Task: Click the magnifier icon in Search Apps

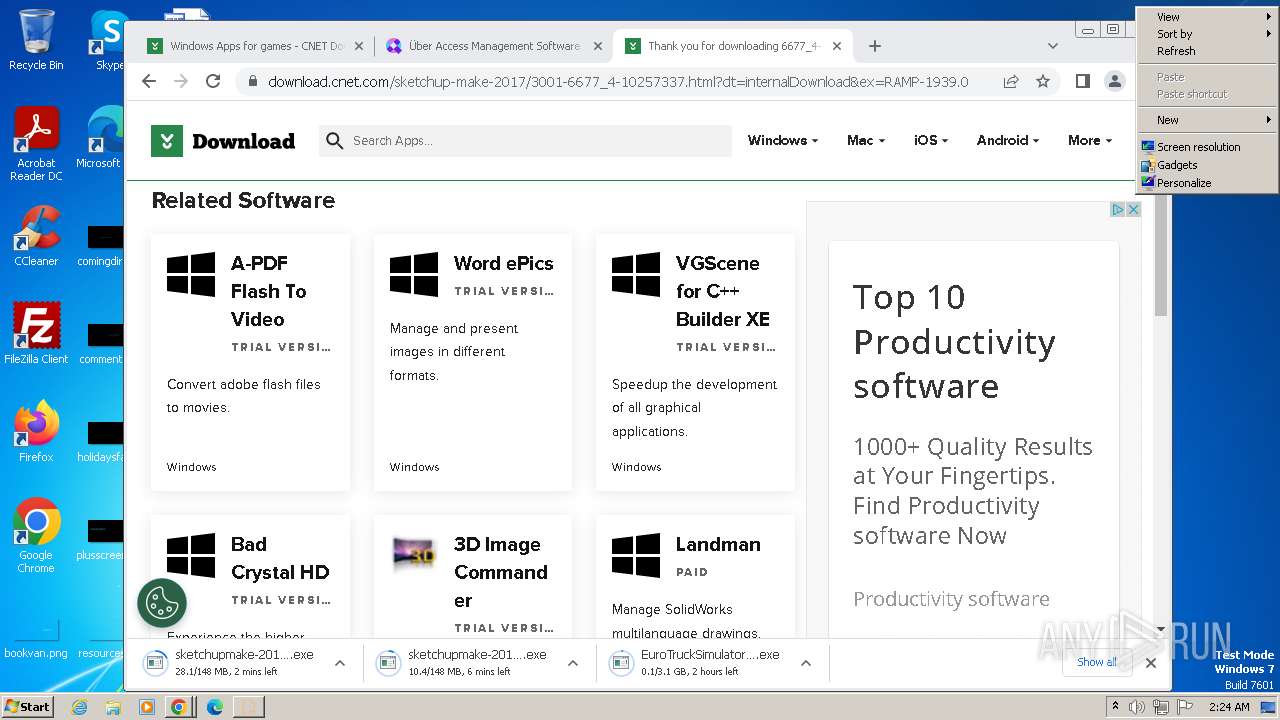Action: [x=335, y=141]
